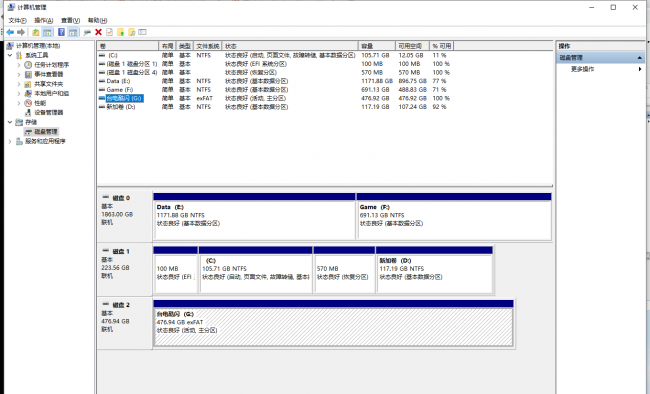
Task: Open the 操作(A) menu
Action: 44,20
